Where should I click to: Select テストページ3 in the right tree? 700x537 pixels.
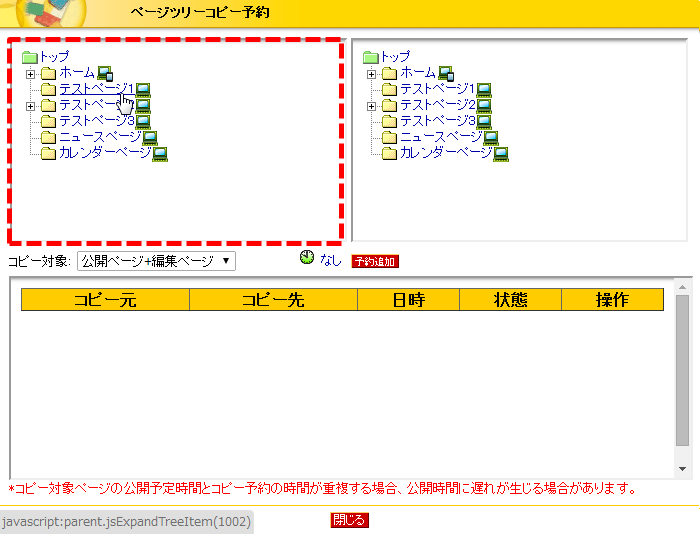click(438, 121)
